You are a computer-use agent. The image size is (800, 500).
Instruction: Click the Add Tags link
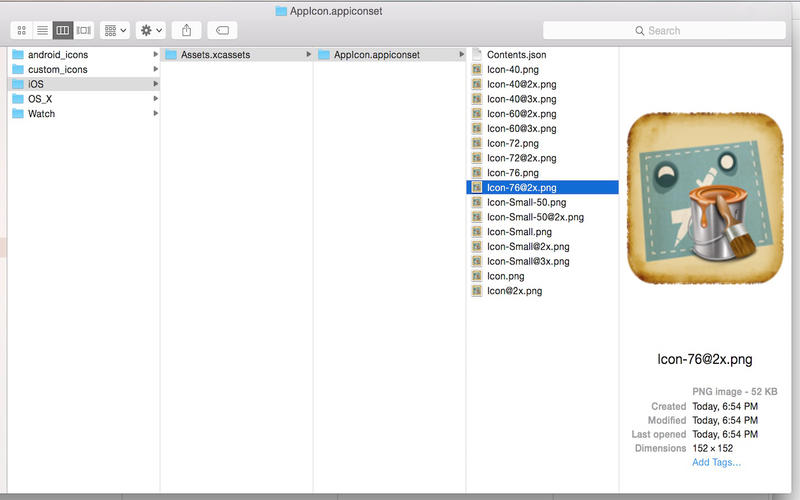(x=716, y=462)
